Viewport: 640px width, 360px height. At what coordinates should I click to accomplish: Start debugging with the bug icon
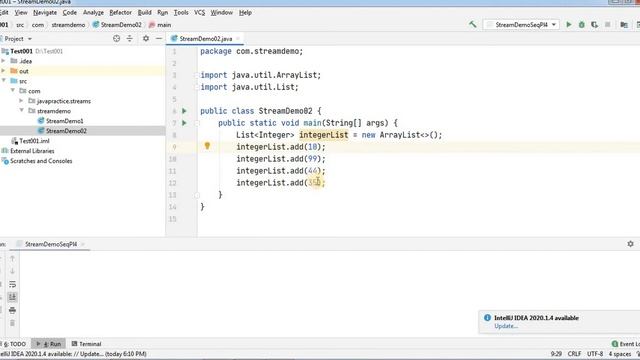tap(582, 24)
